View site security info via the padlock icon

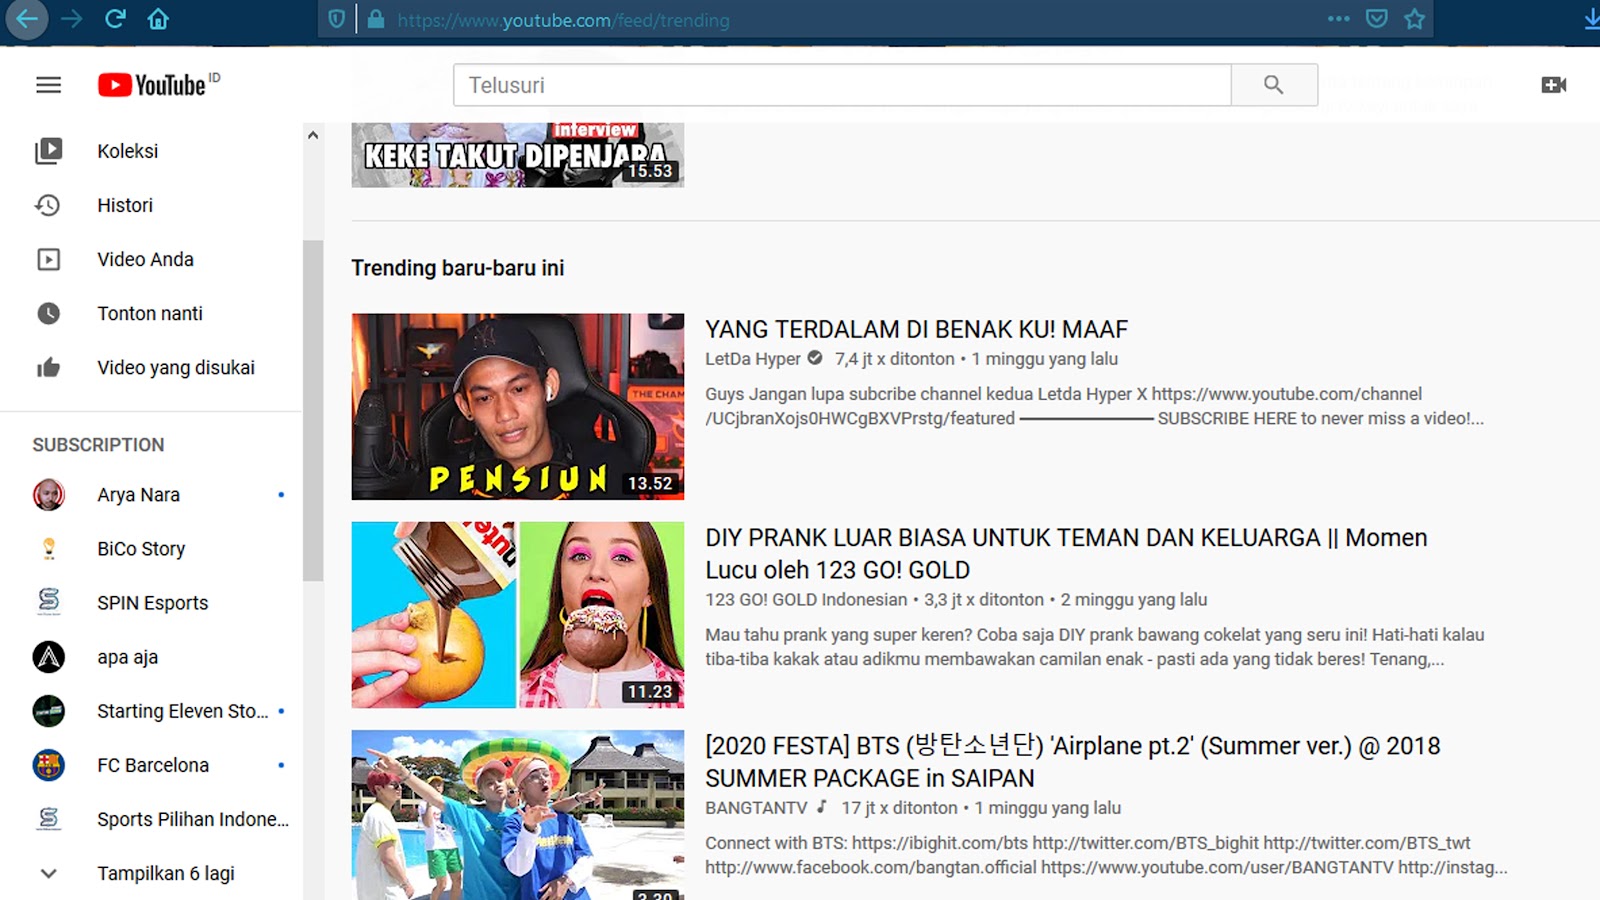[x=376, y=19]
